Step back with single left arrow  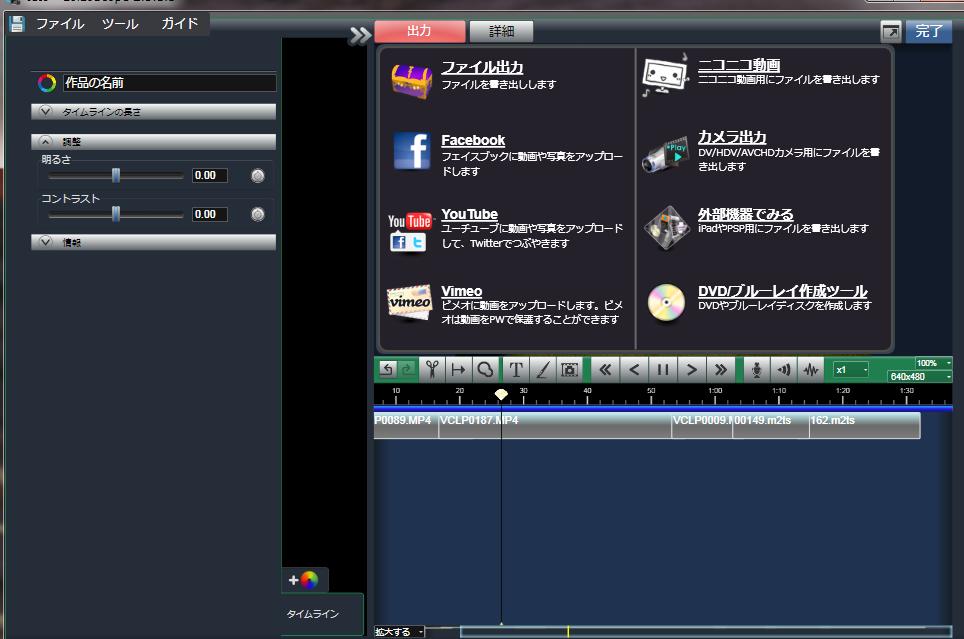coord(634,370)
